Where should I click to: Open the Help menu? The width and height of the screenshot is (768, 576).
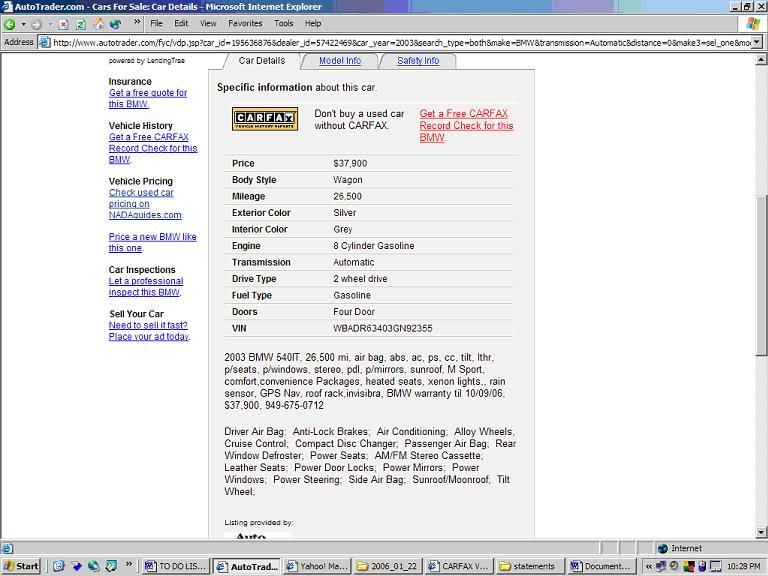click(313, 23)
